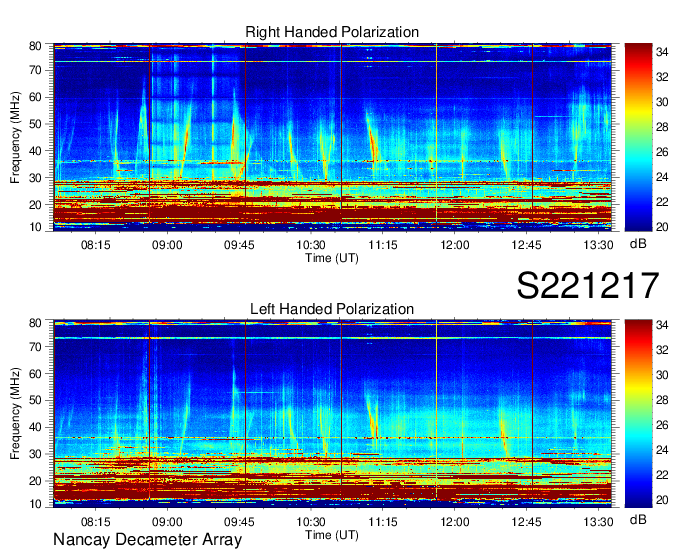Select the 26 label on Left Handed colorbar
The height and width of the screenshot is (552, 680).
click(662, 425)
